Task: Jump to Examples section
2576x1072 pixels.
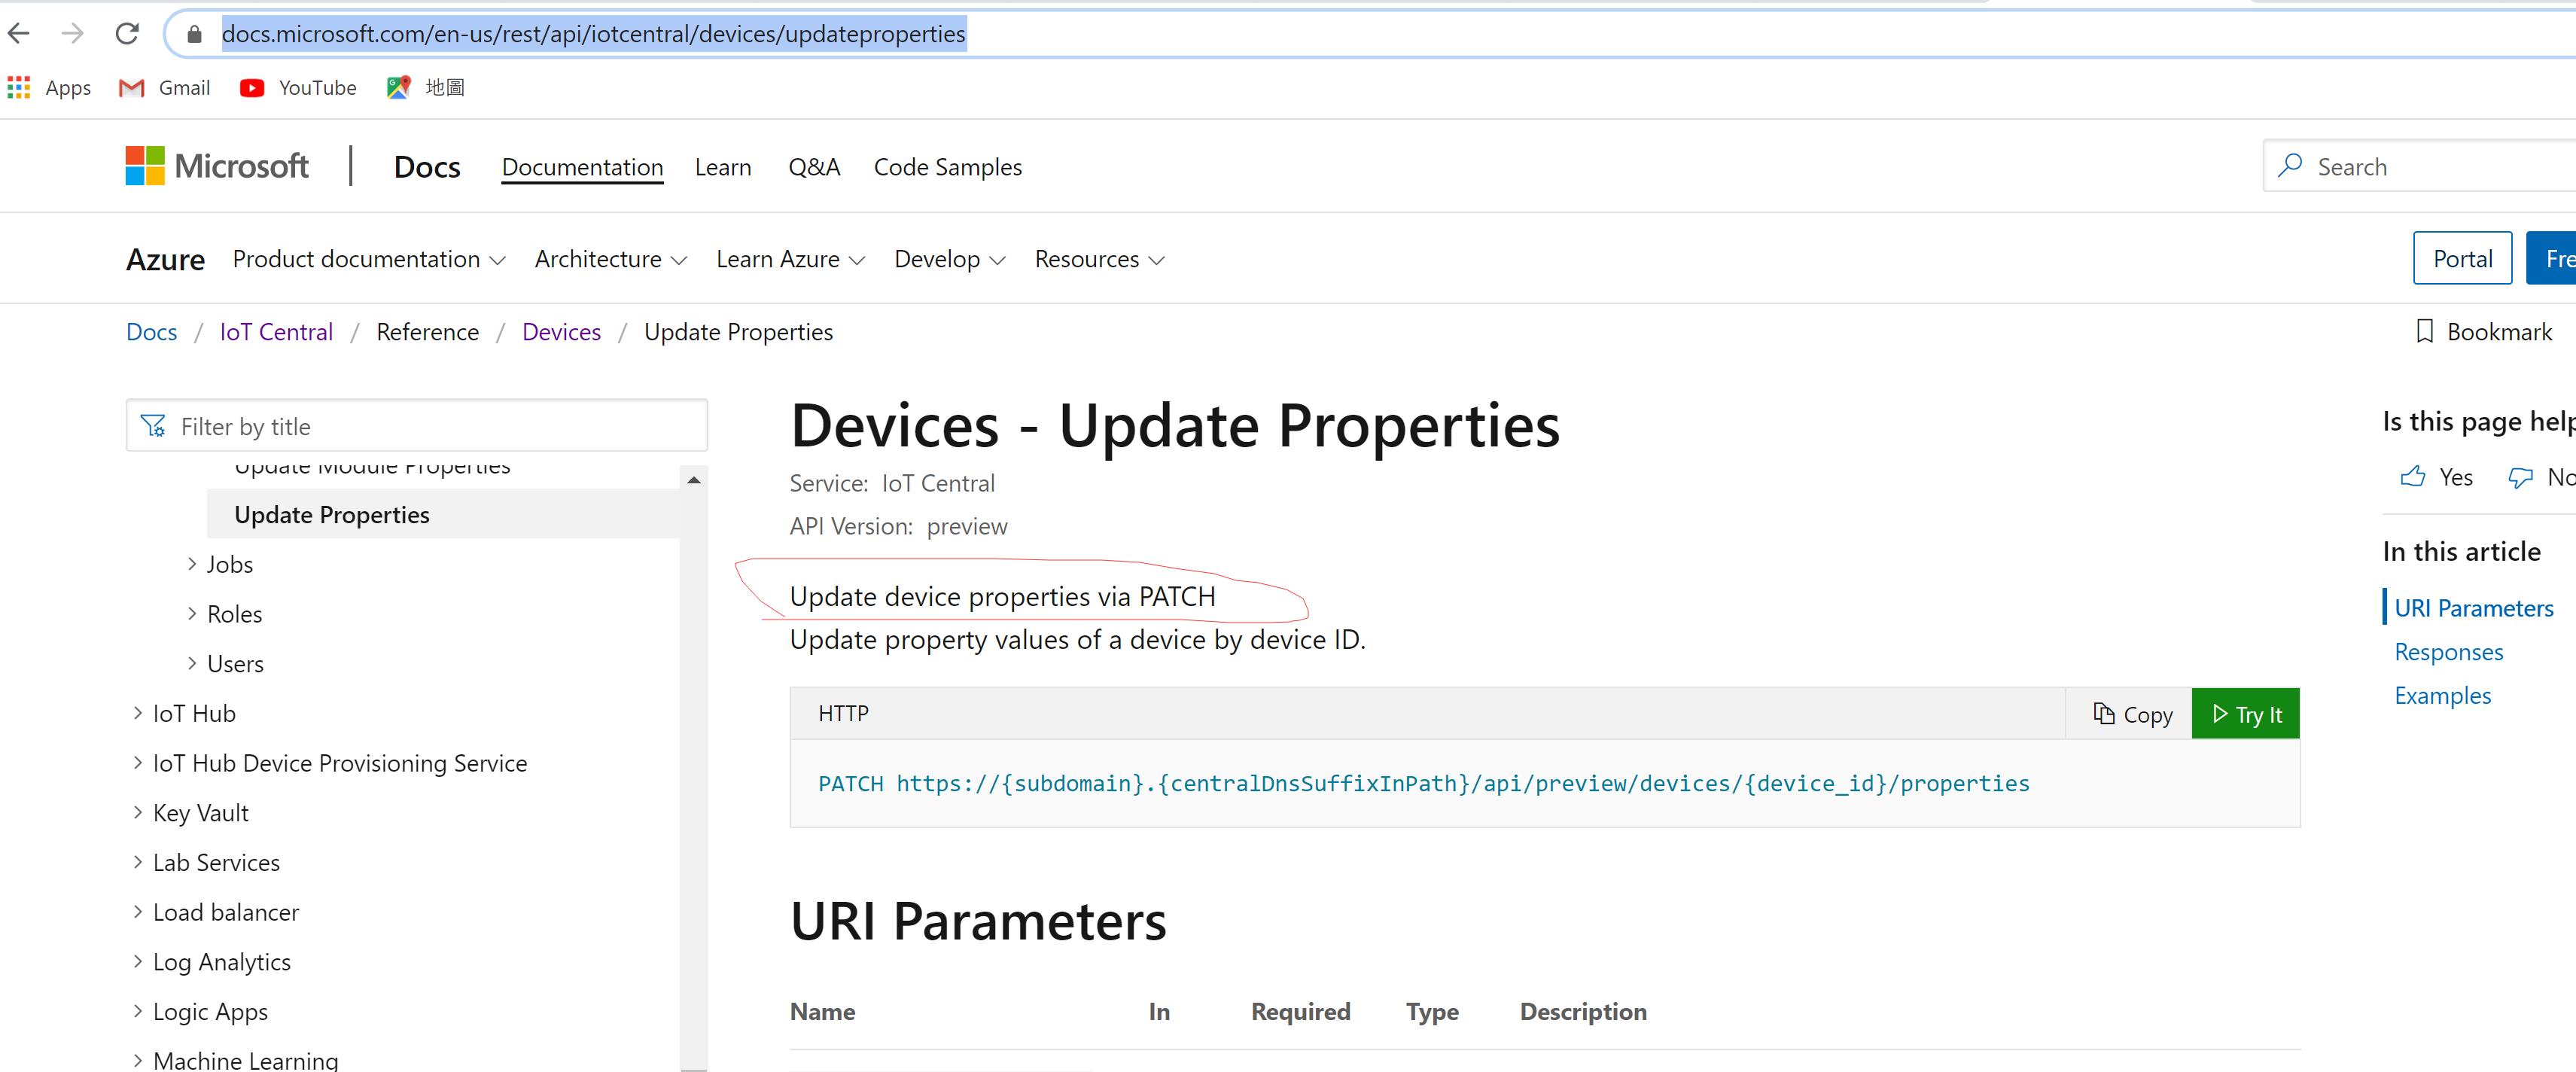Action: pyautogui.click(x=2442, y=696)
